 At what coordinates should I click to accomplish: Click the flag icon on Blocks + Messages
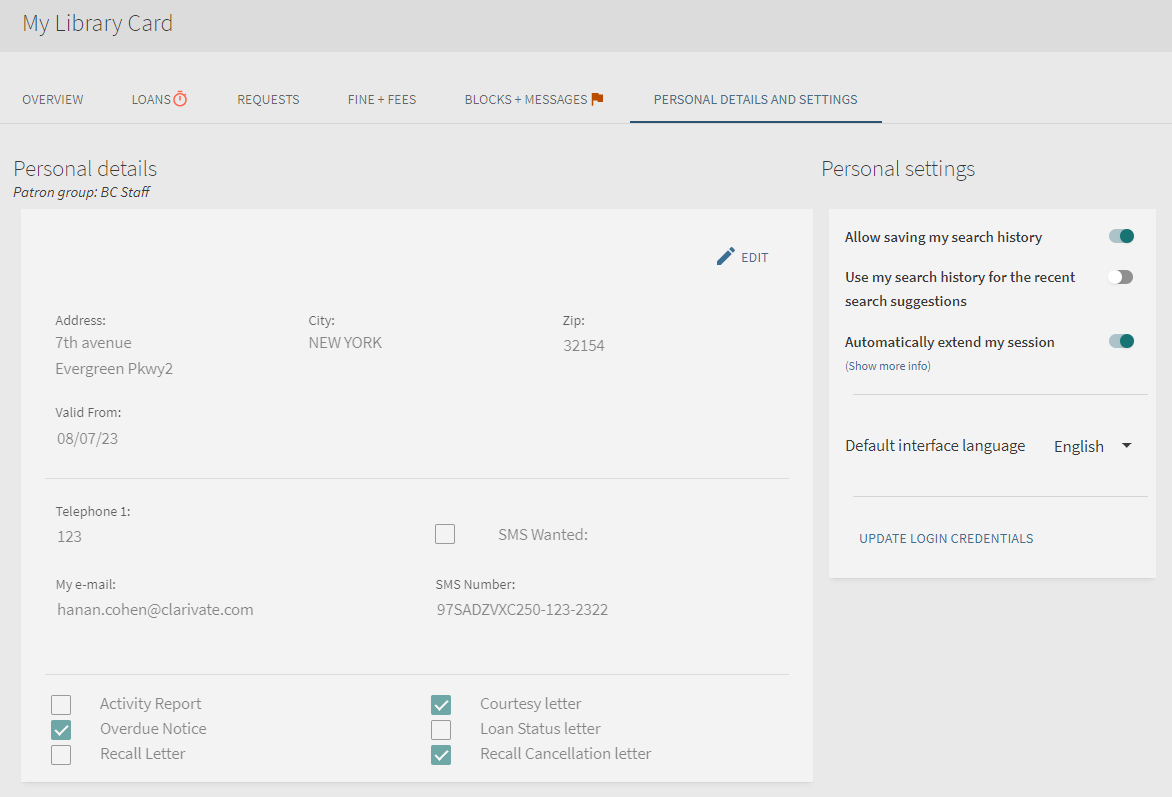597,99
